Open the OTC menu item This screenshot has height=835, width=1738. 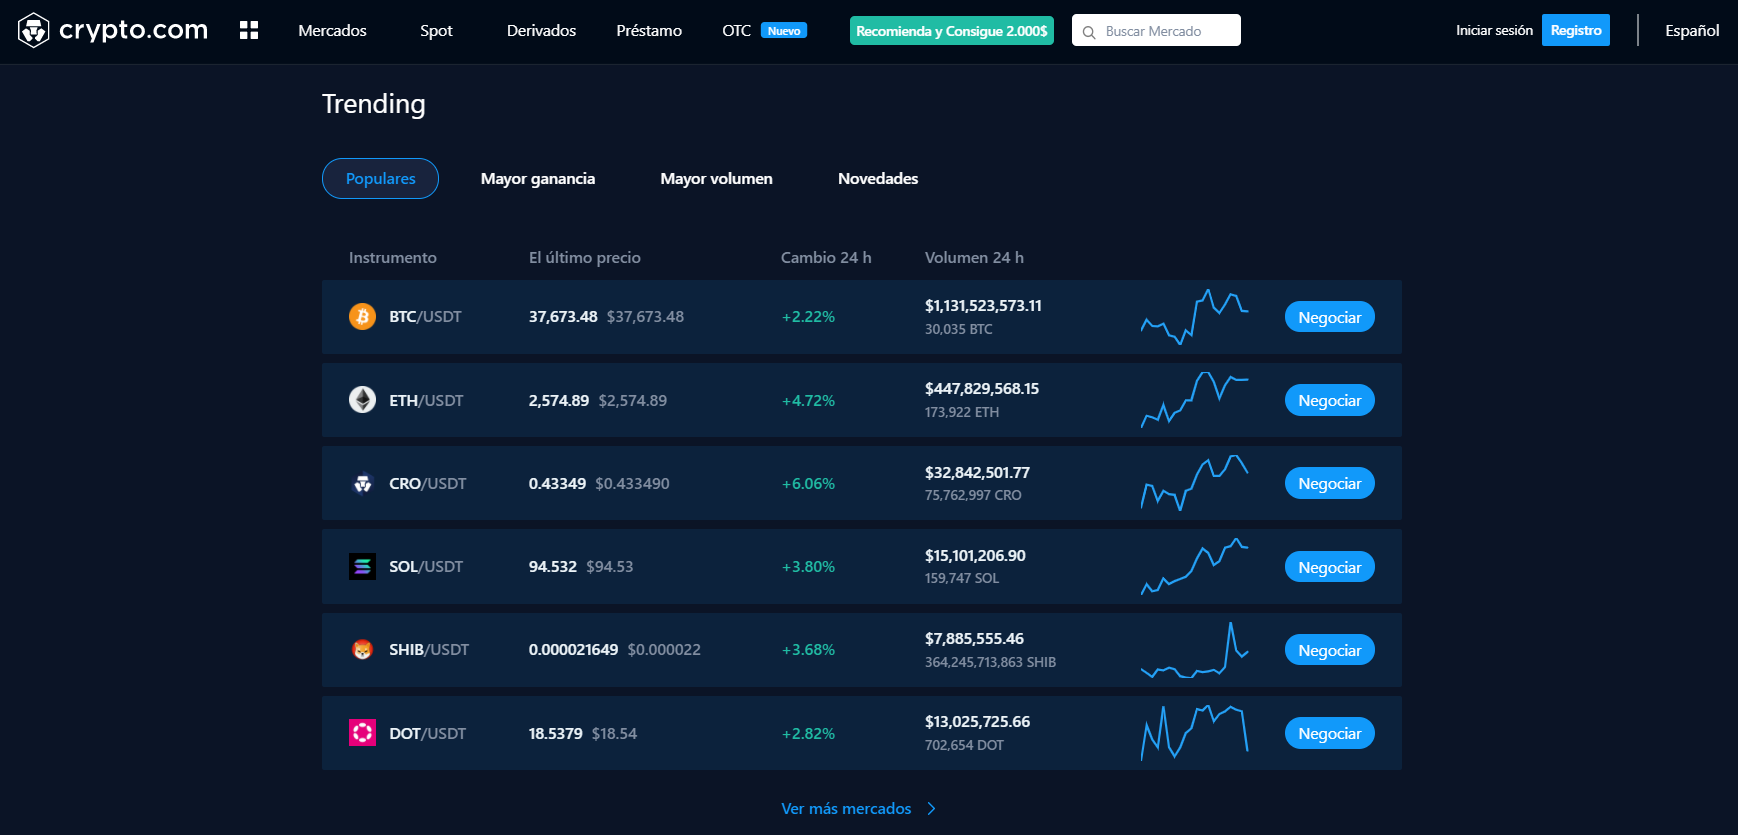pos(736,31)
